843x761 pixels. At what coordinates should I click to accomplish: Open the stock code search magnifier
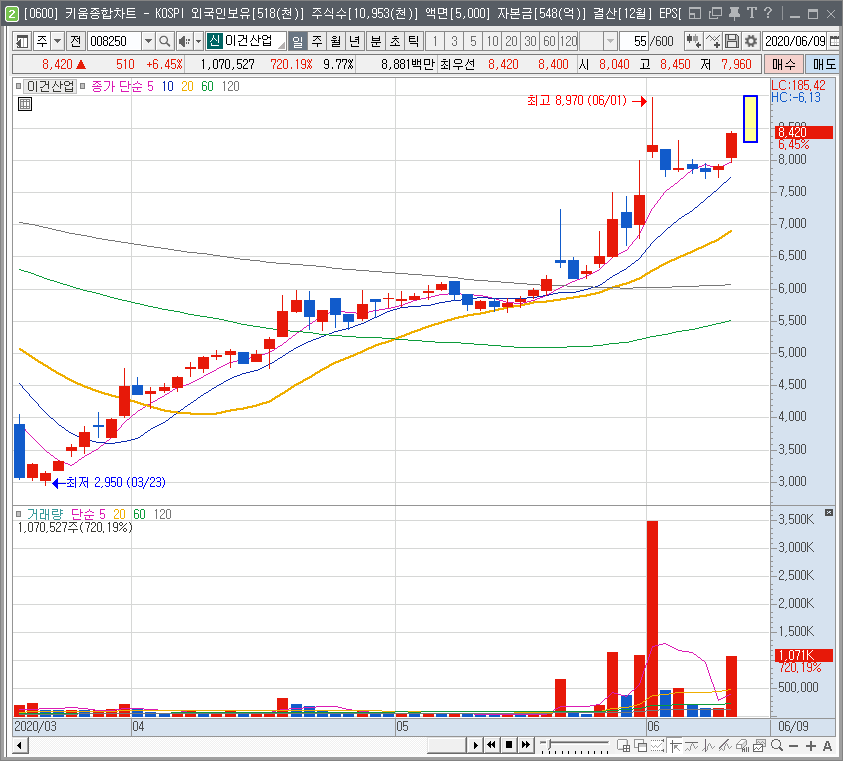[165, 41]
